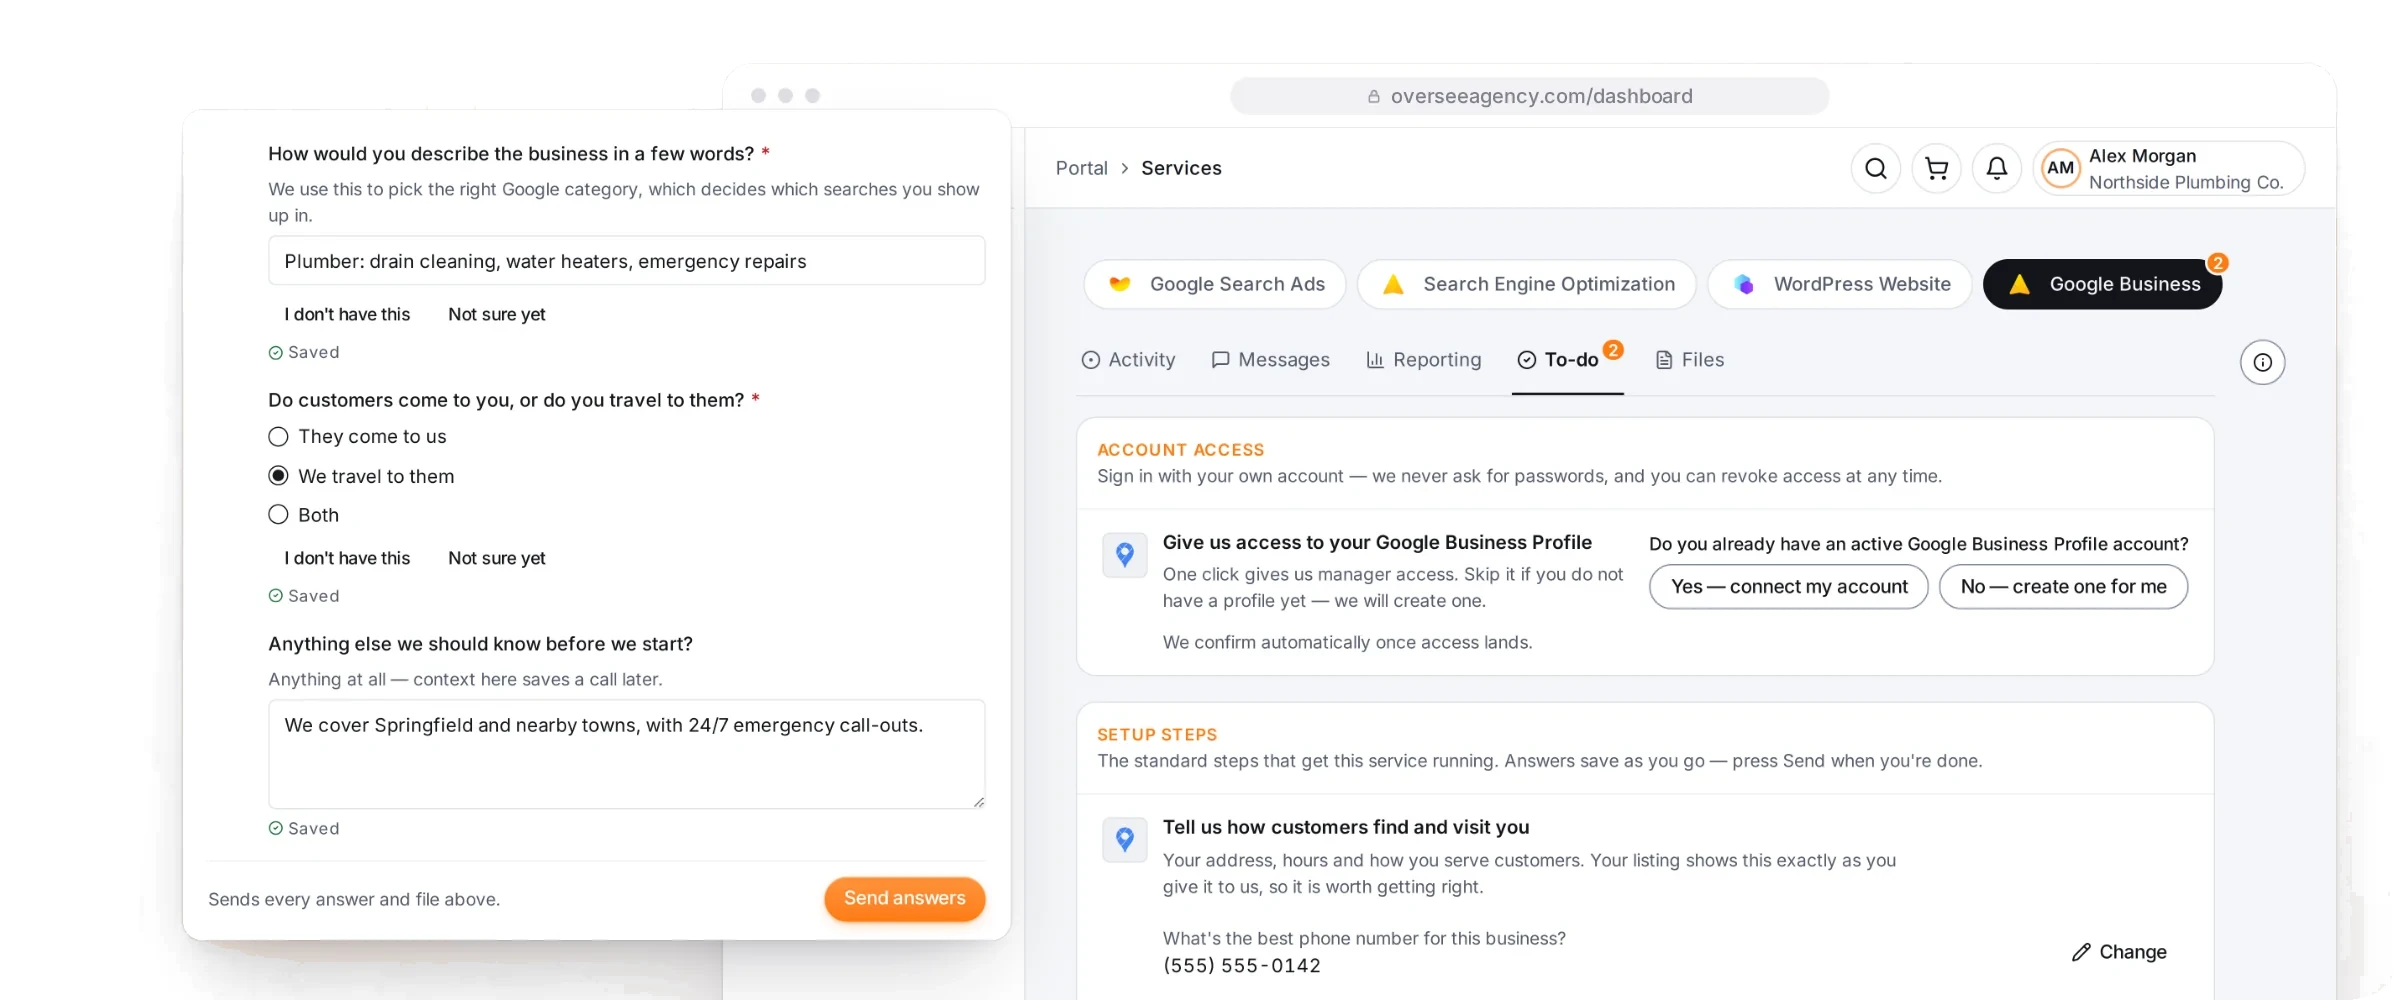Open the Messages tab
This screenshot has height=1000, width=2400.
click(x=1270, y=360)
